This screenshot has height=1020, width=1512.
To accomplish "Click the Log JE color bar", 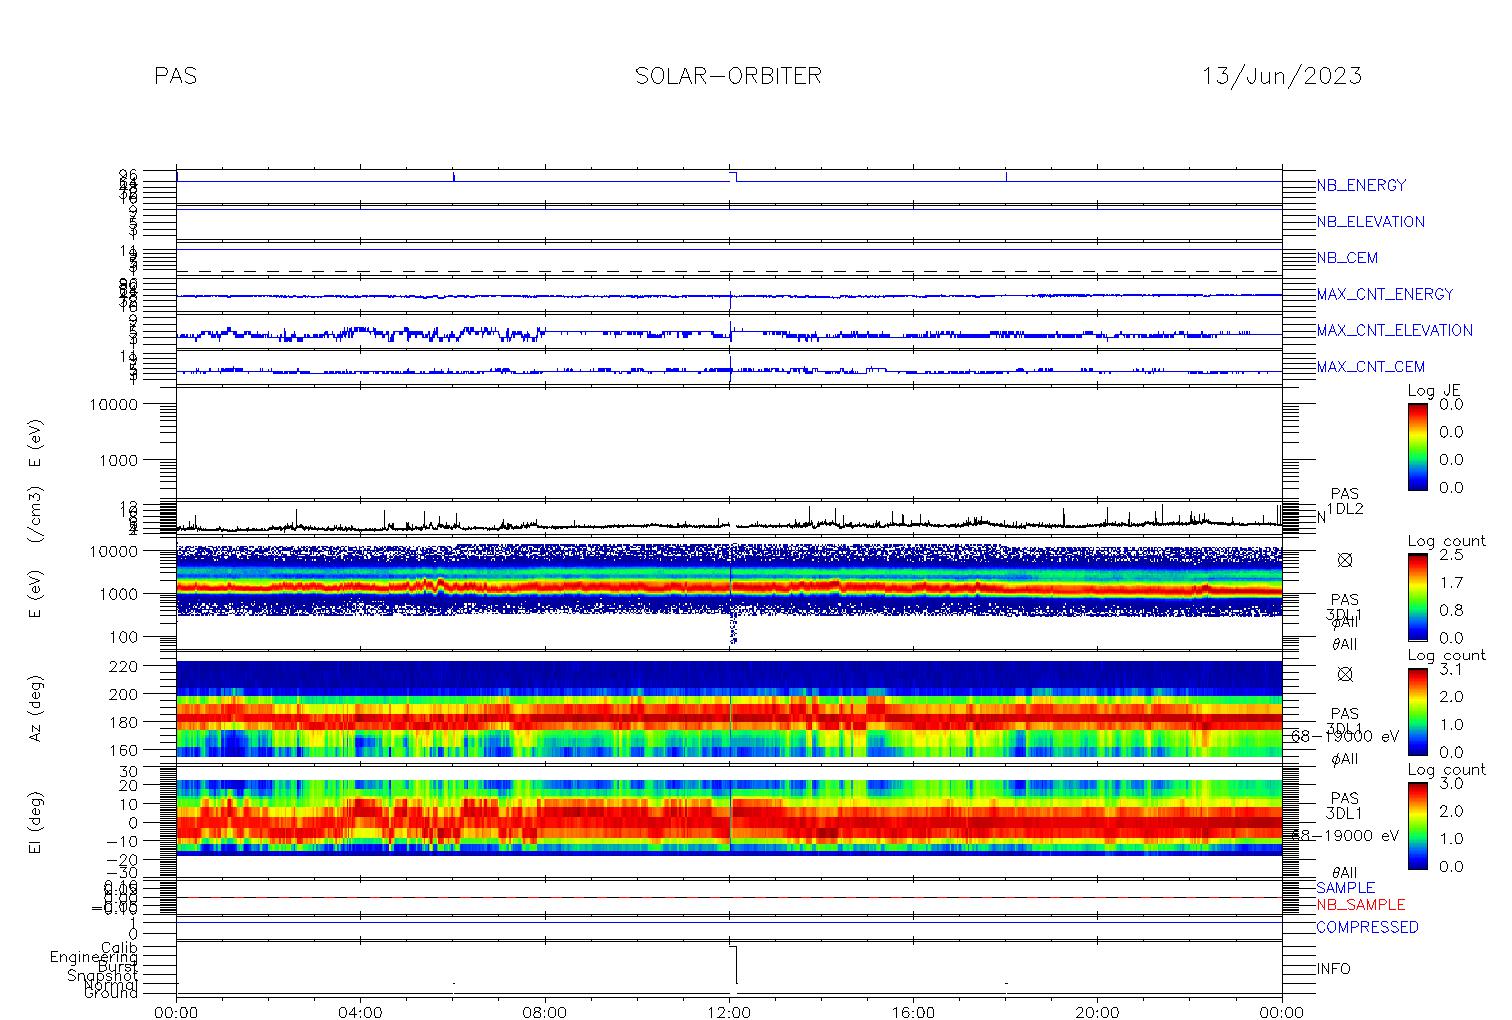I will [1418, 446].
